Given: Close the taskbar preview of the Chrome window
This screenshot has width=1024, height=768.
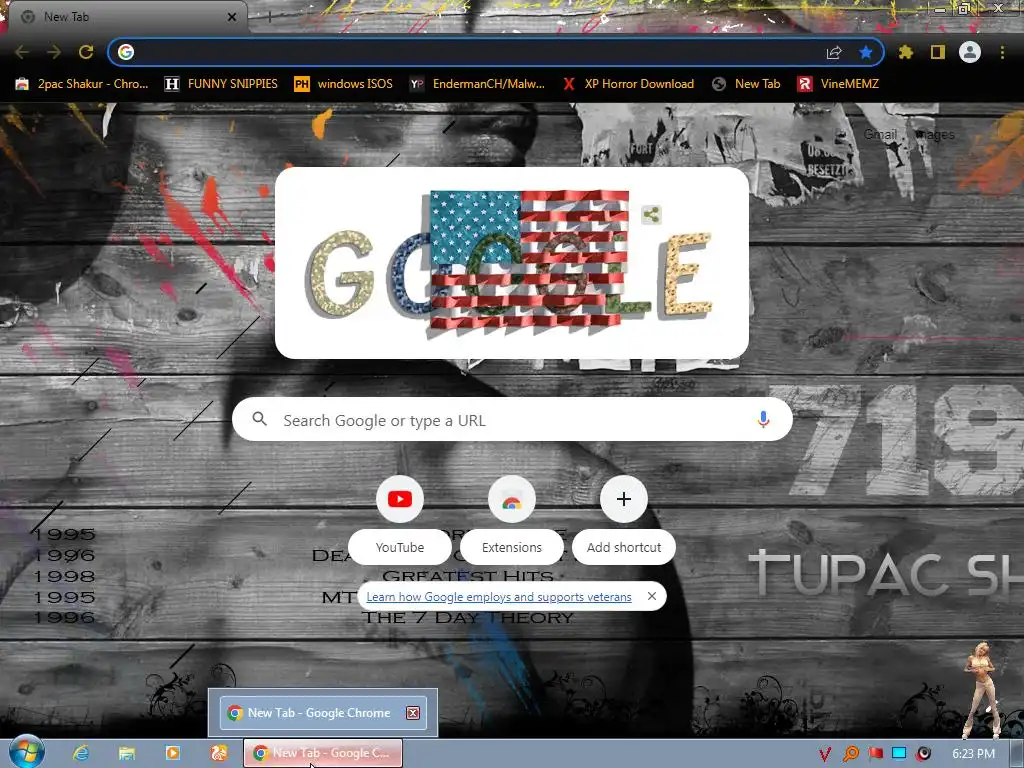Looking at the screenshot, I should (x=413, y=712).
